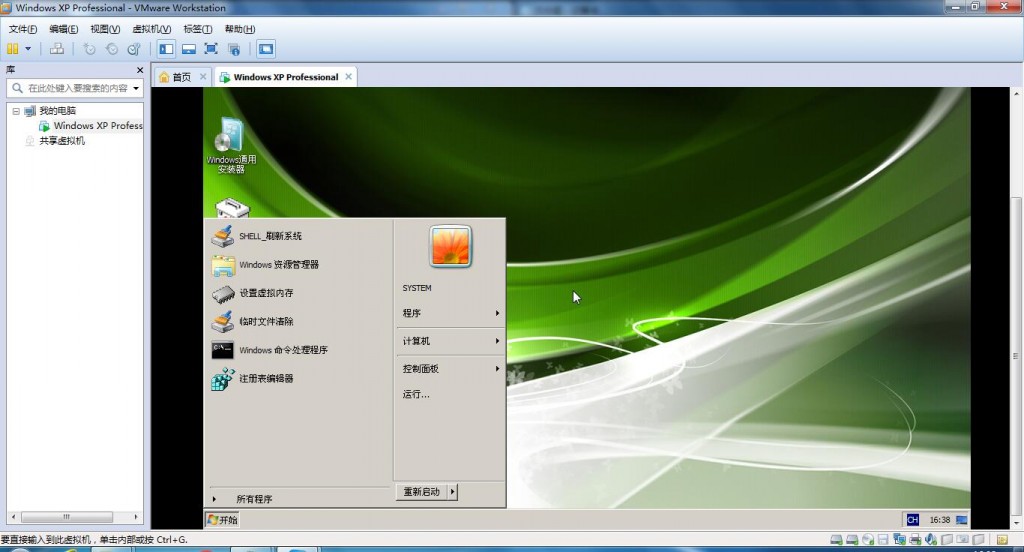Close the 首页 tab
Viewport: 1024px width, 552px height.
click(x=203, y=76)
